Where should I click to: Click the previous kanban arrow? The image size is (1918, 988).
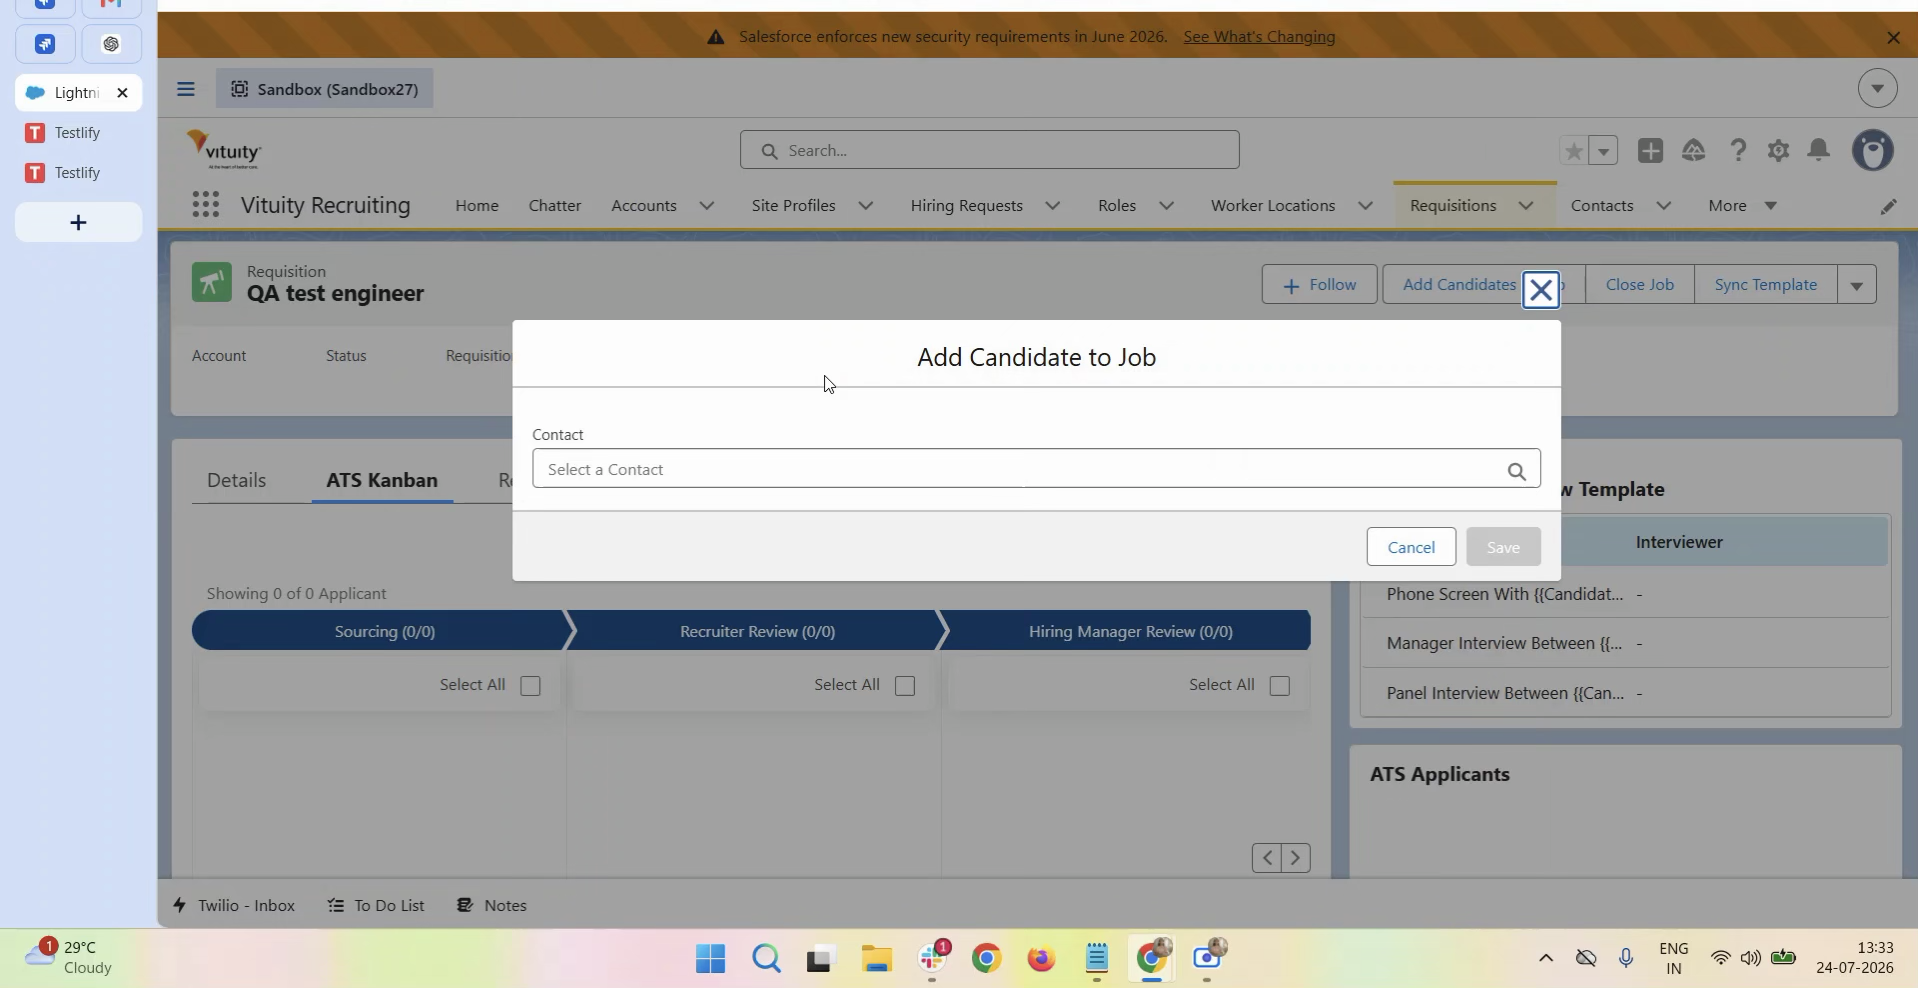[1267, 858]
